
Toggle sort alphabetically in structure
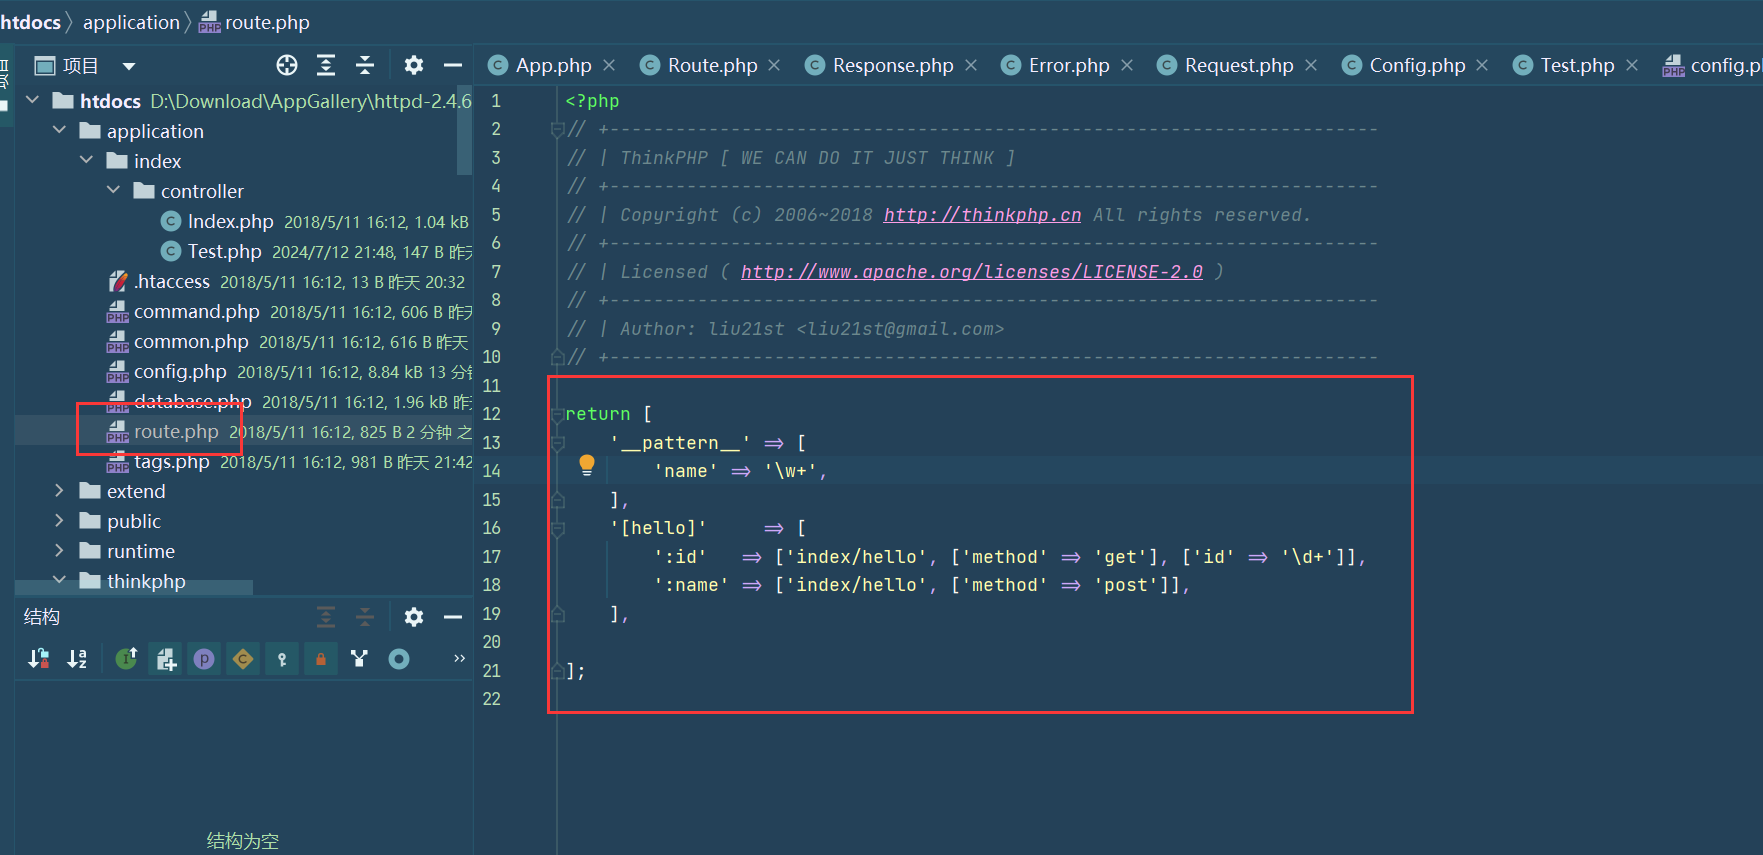(77, 659)
